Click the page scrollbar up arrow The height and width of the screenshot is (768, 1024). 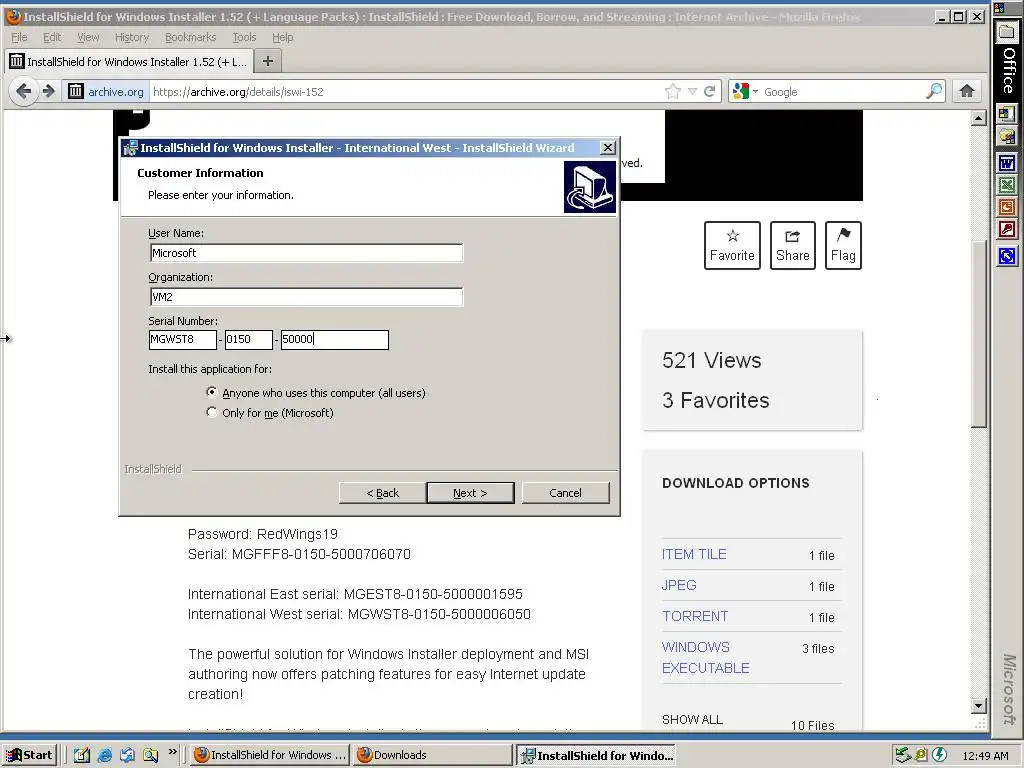(978, 118)
